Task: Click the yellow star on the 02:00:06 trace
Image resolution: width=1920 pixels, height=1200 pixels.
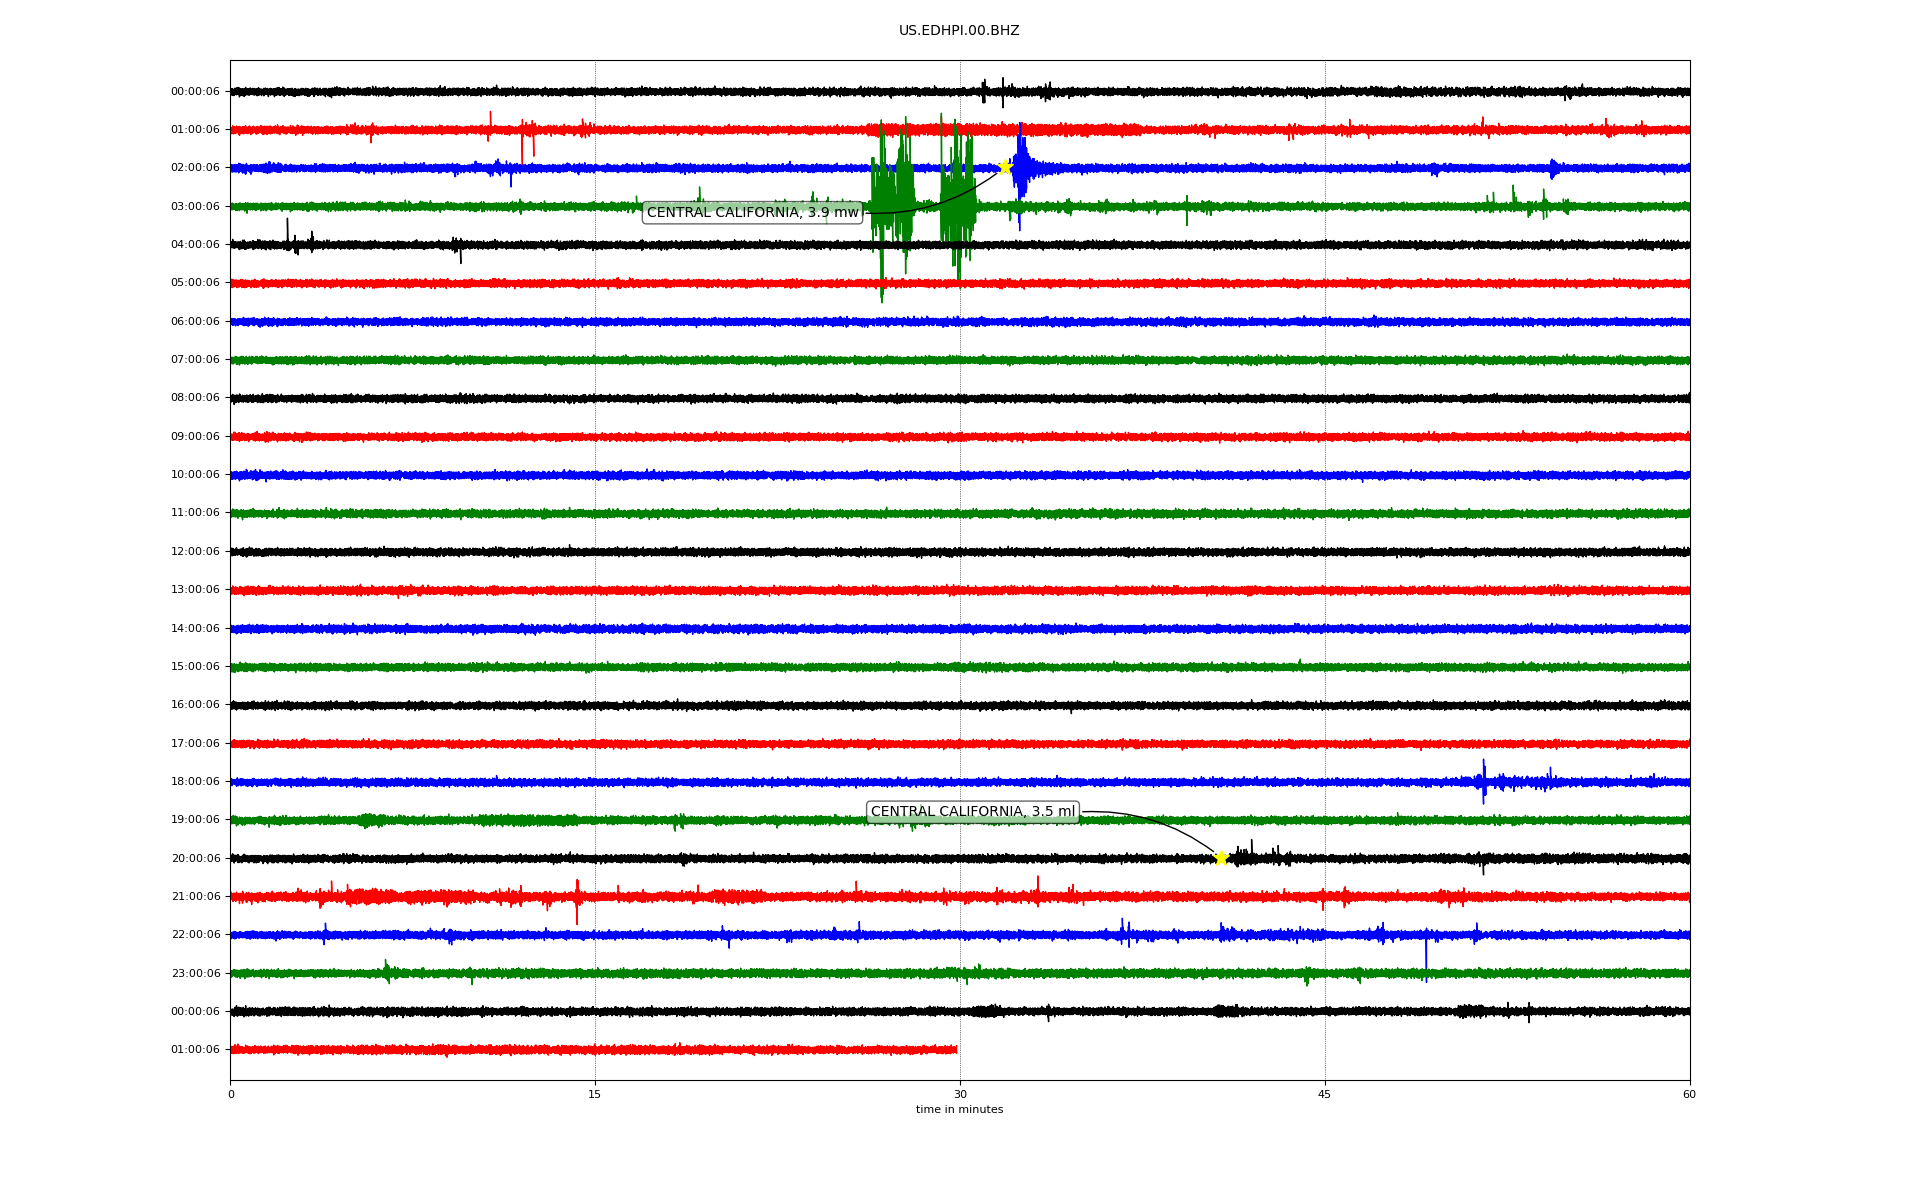Action: (1005, 167)
